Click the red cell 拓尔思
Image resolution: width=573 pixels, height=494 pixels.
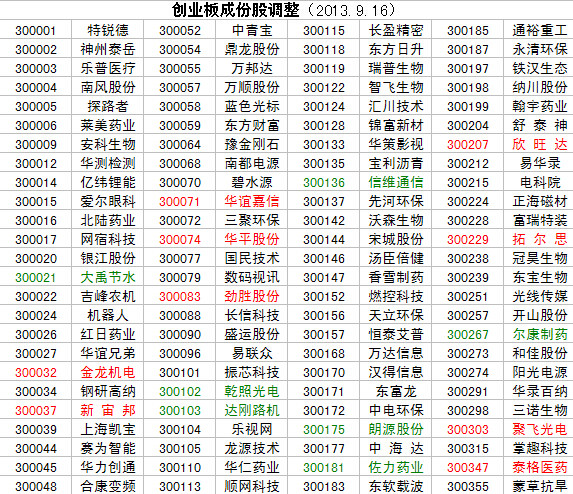click(x=540, y=239)
